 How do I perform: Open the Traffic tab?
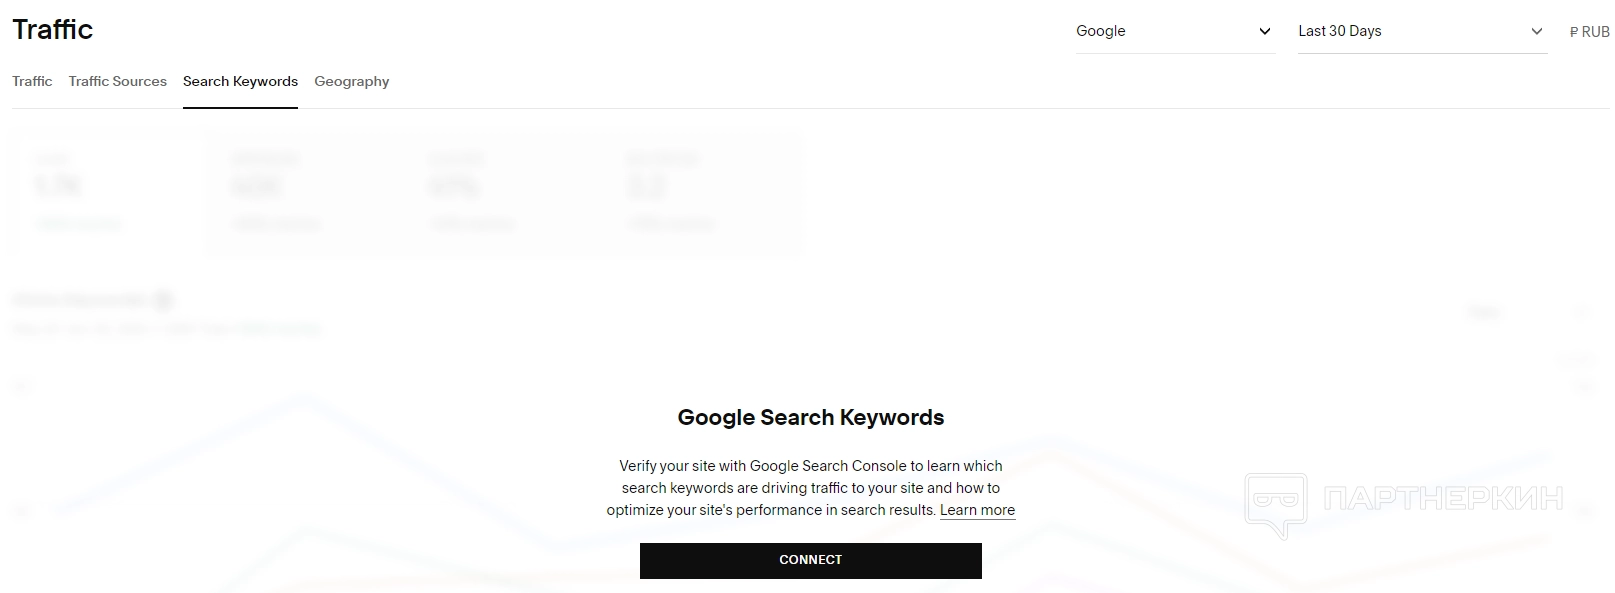coord(32,81)
